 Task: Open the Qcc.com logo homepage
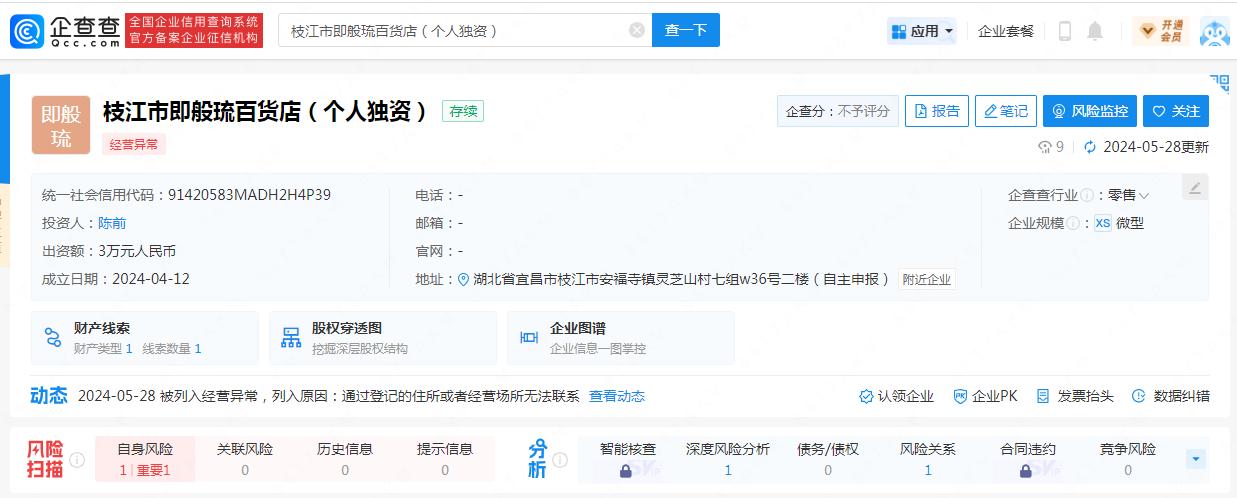coord(66,31)
